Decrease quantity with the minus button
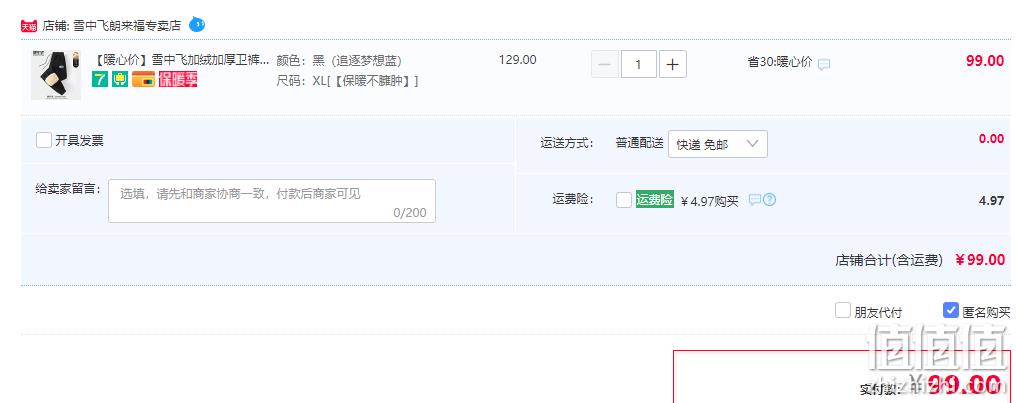Screen dimensions: 1016x403 [605, 64]
